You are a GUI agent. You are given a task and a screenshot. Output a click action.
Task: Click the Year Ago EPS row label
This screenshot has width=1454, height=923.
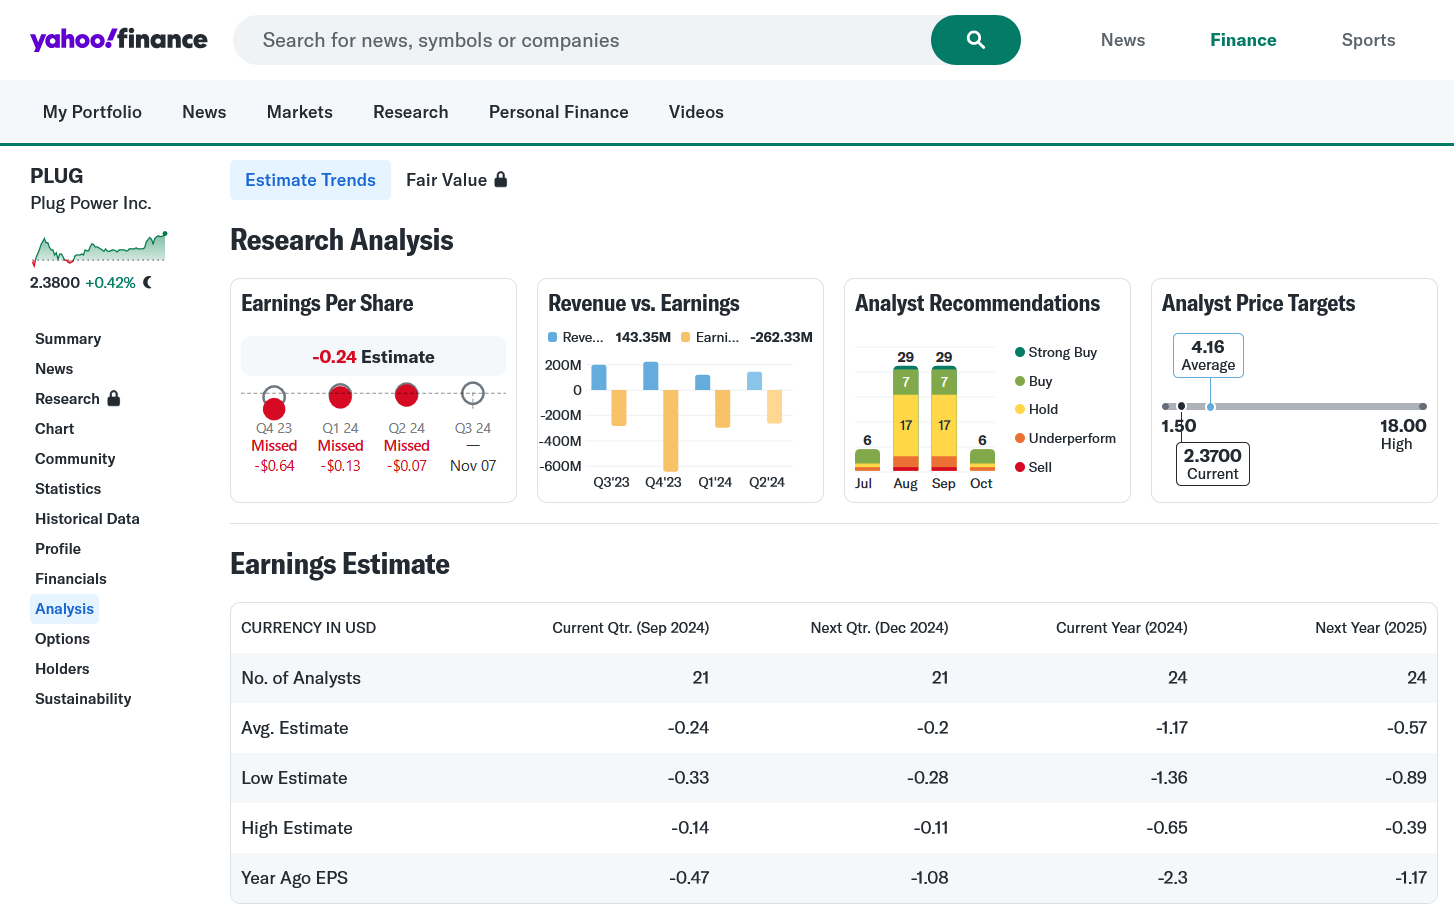point(294,878)
